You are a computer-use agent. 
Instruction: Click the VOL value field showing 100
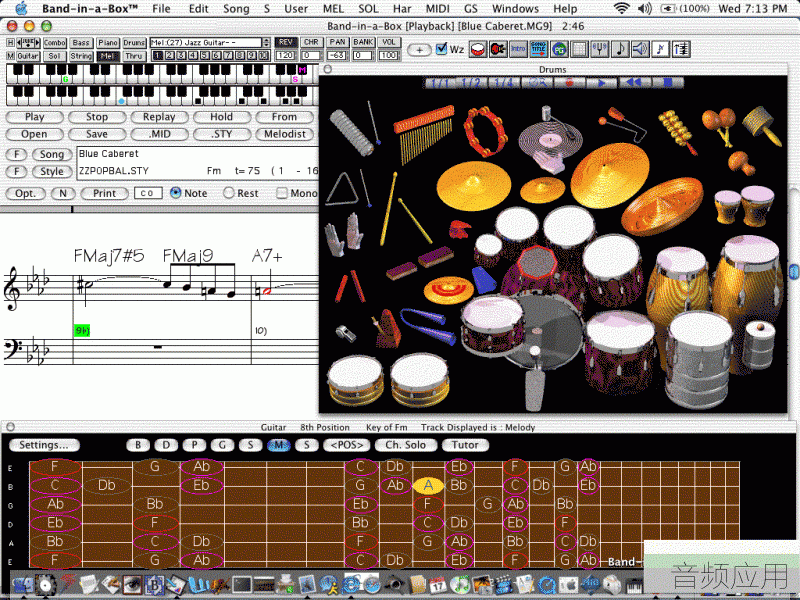coord(388,55)
